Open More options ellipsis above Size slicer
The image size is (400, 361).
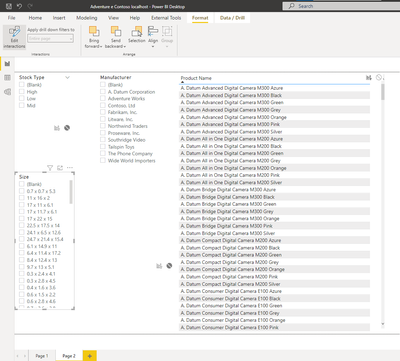[x=70, y=168]
